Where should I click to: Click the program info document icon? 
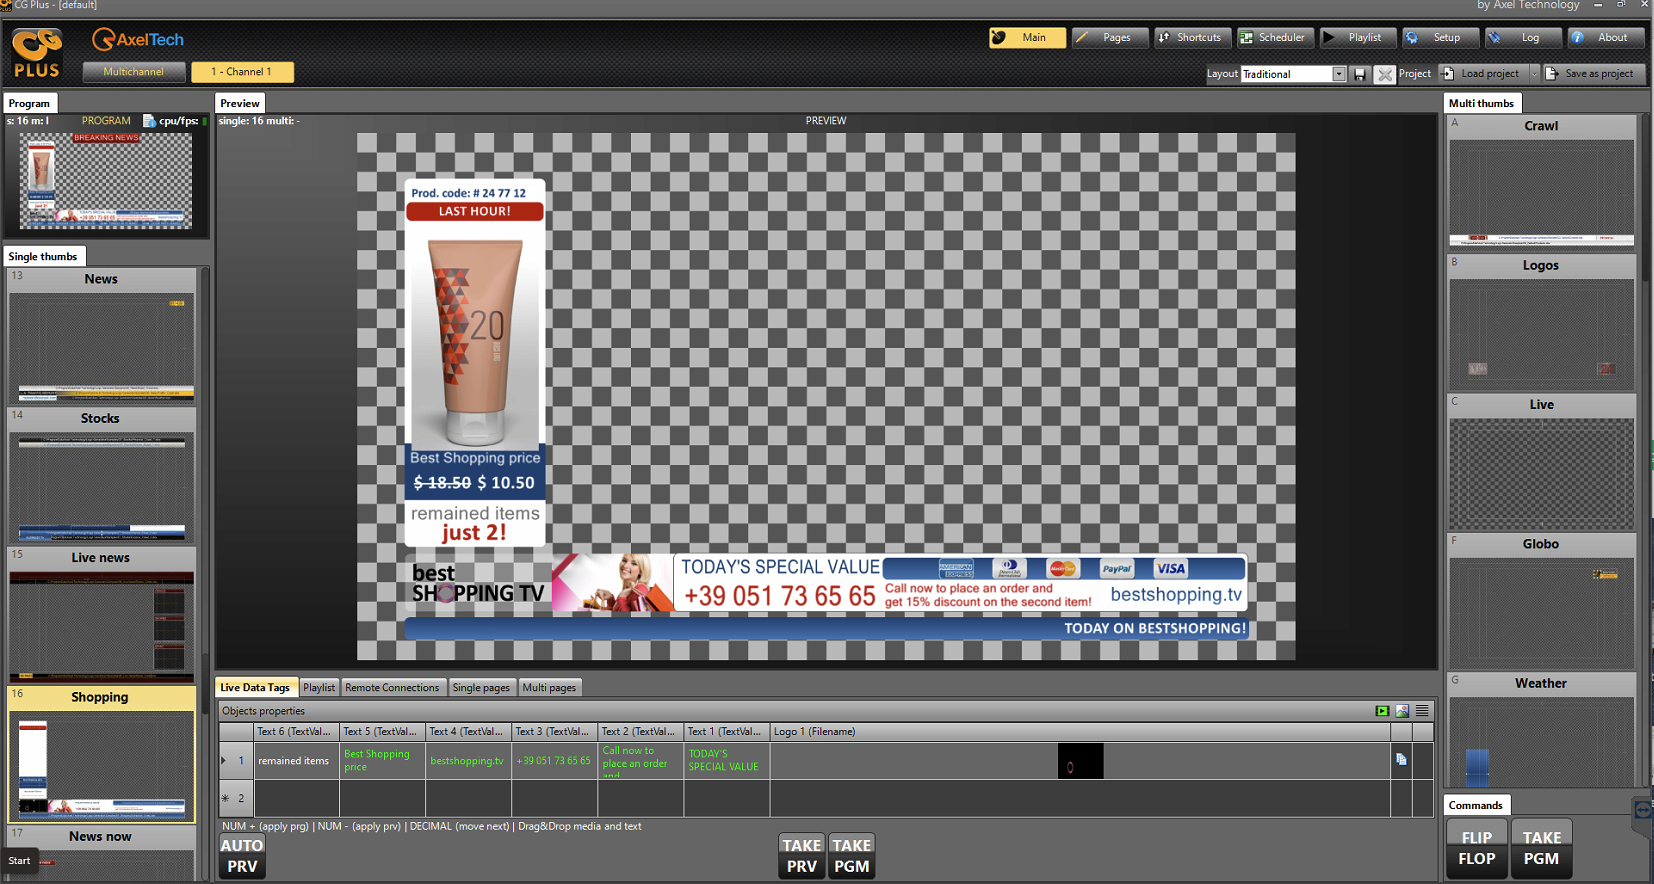click(x=149, y=121)
